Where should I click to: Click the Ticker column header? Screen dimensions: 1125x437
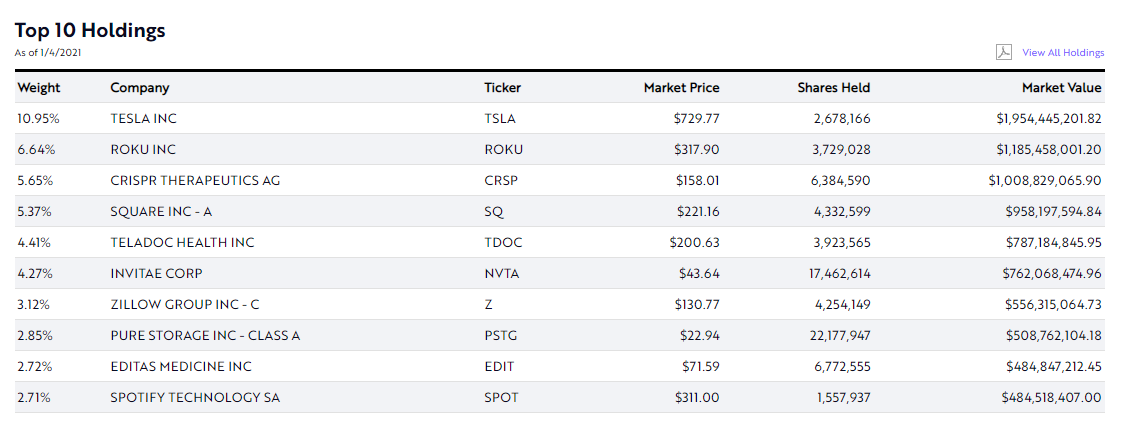(502, 88)
